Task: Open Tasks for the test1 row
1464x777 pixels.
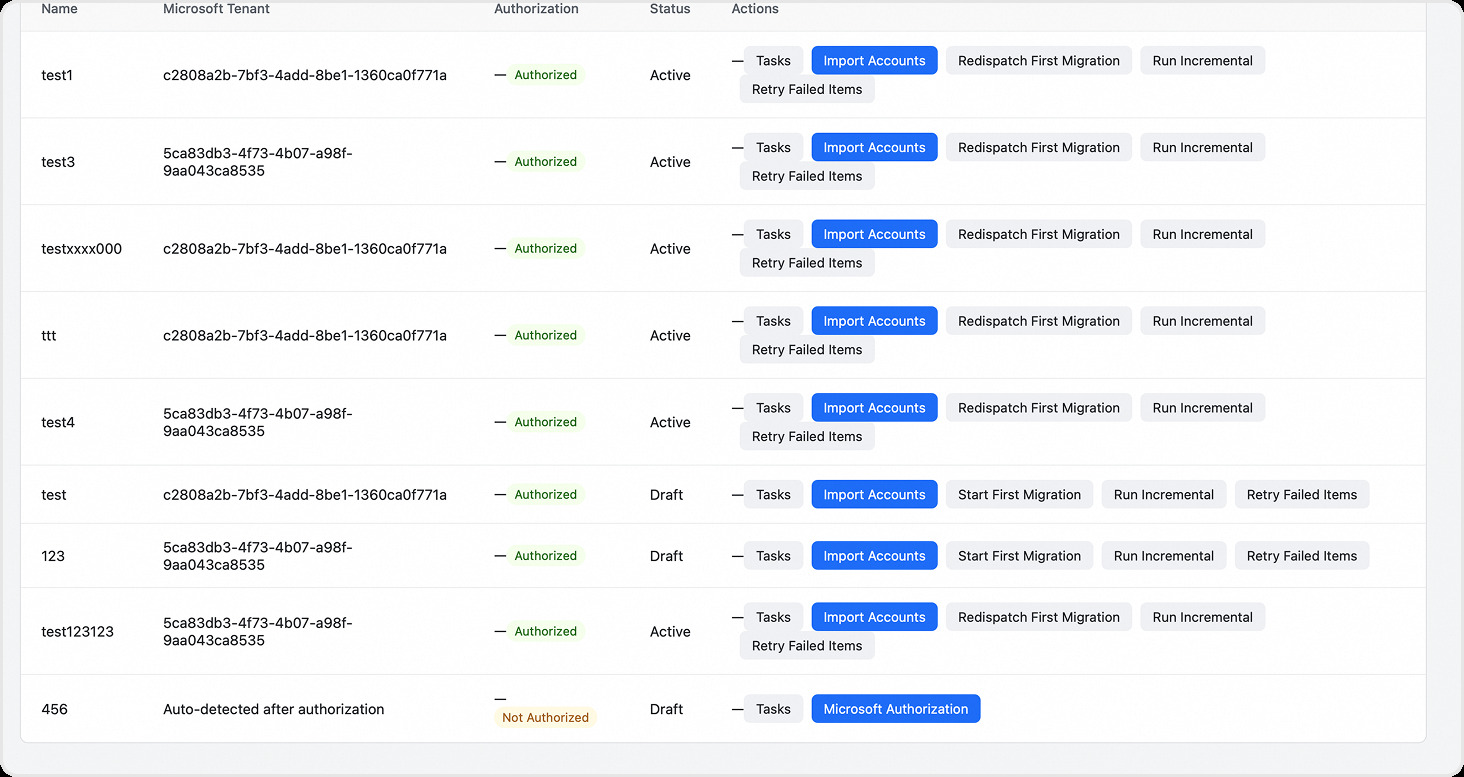Action: (773, 60)
